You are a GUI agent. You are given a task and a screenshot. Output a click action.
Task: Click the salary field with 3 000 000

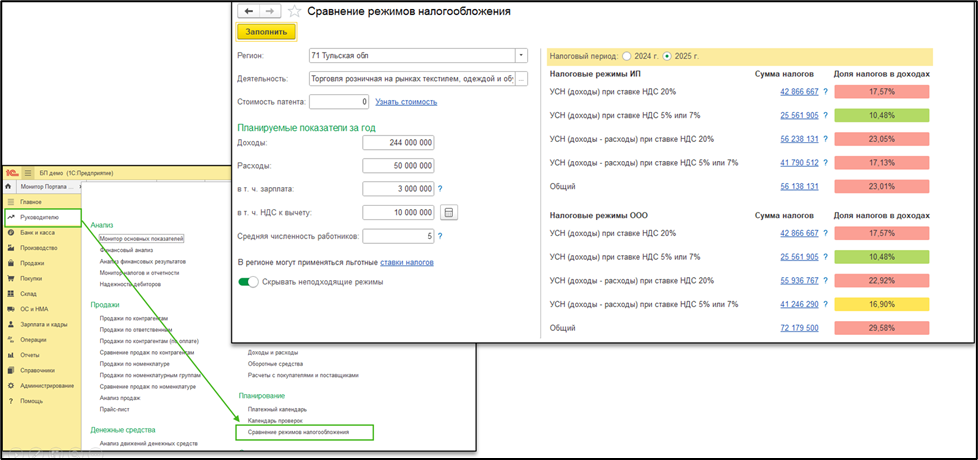[x=397, y=189]
